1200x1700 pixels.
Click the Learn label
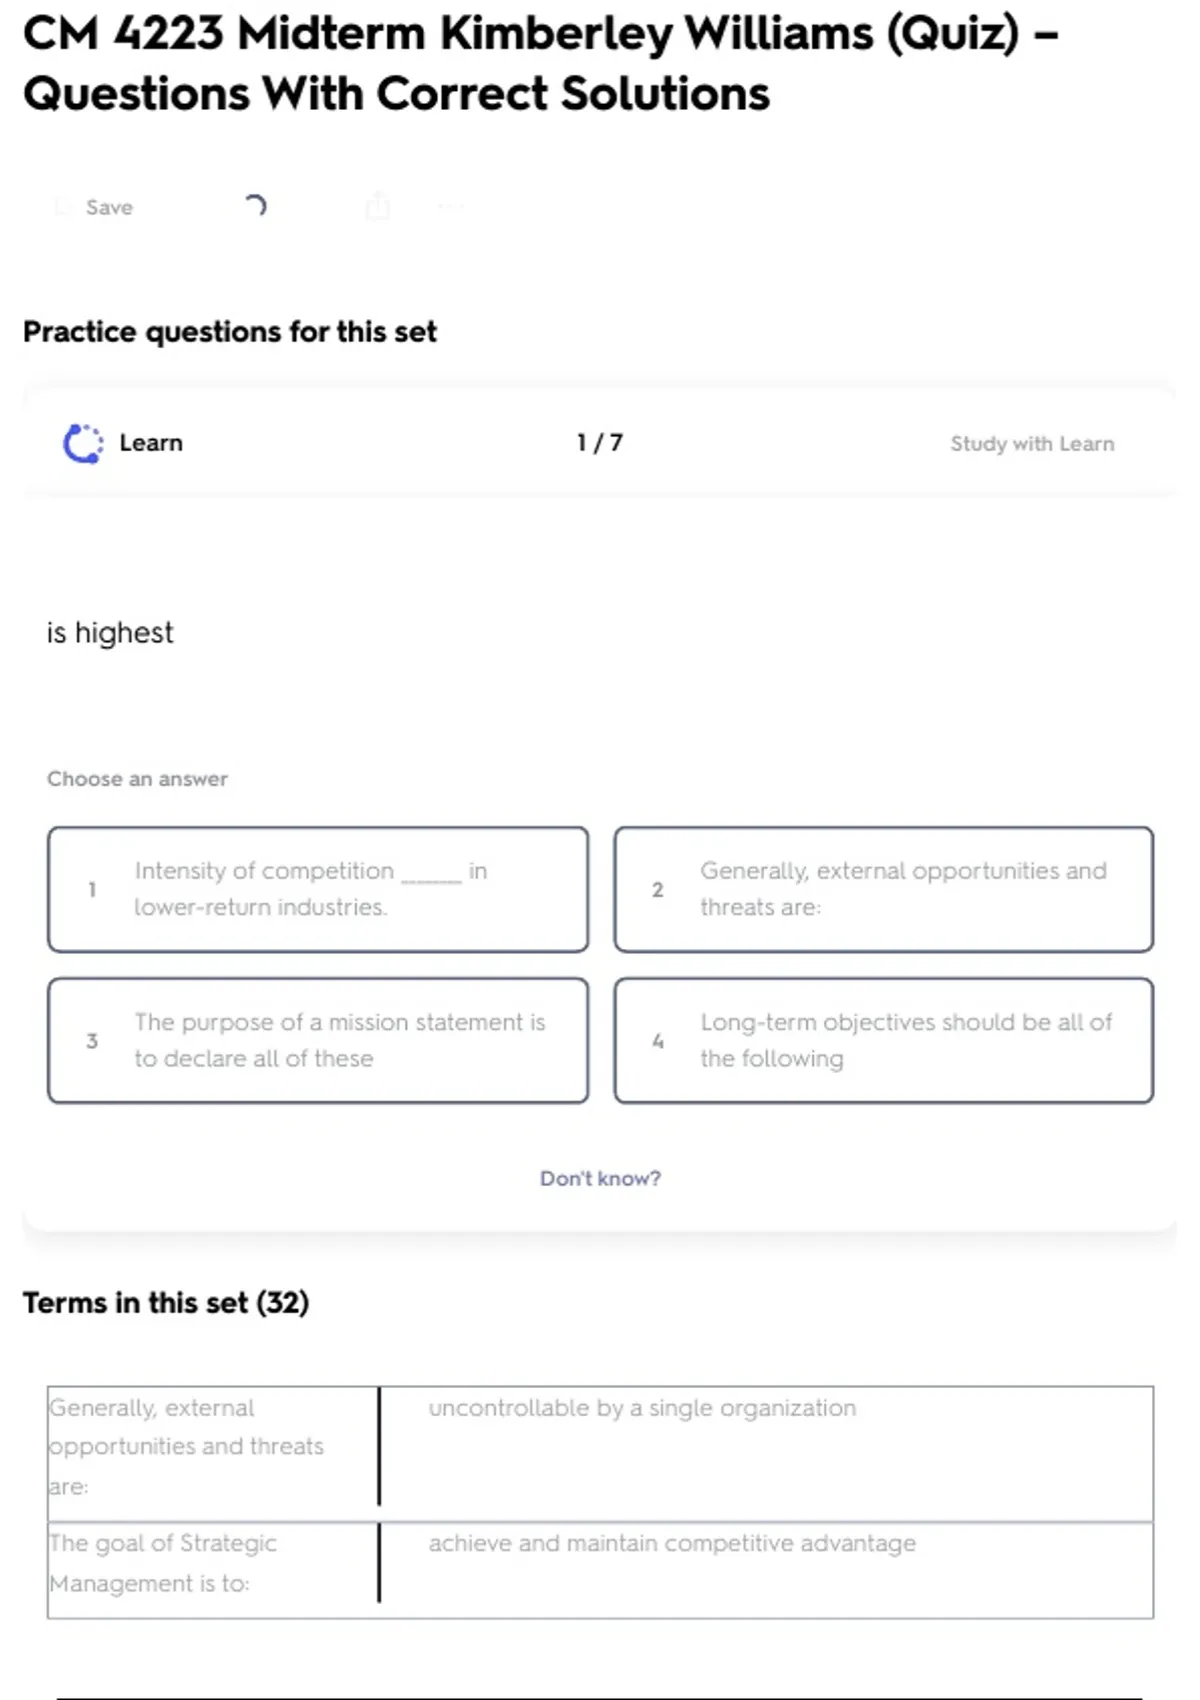pyautogui.click(x=151, y=443)
